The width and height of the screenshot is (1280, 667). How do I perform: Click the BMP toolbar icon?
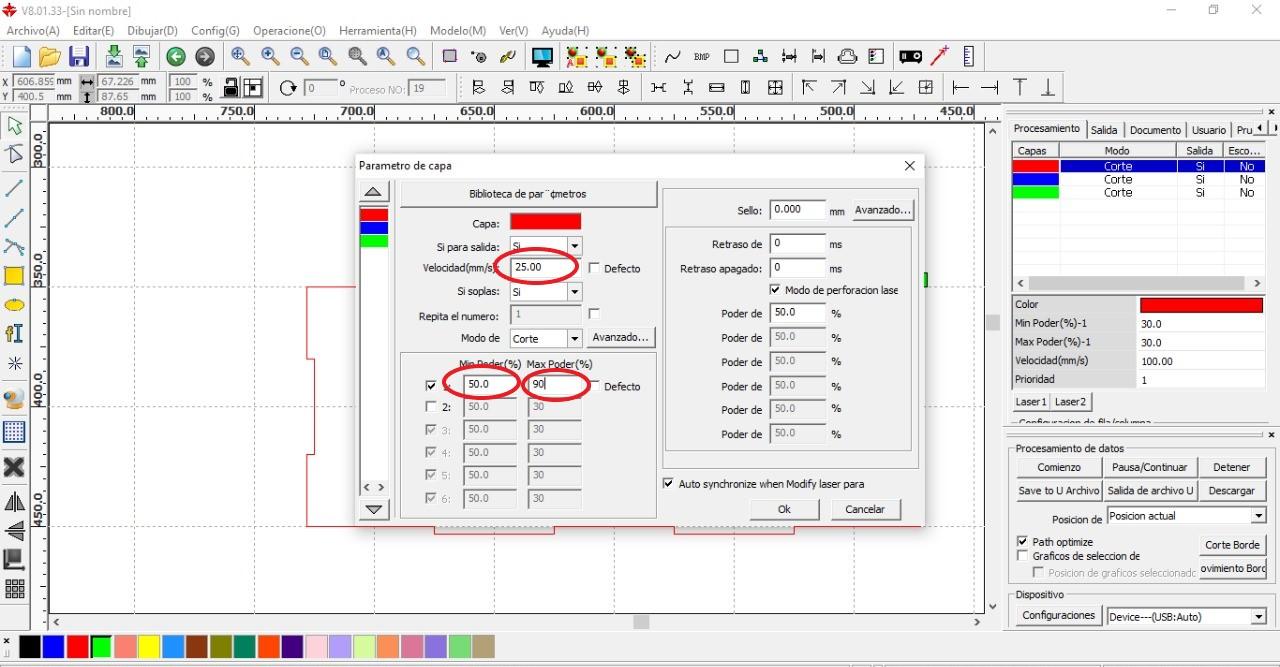tap(701, 57)
